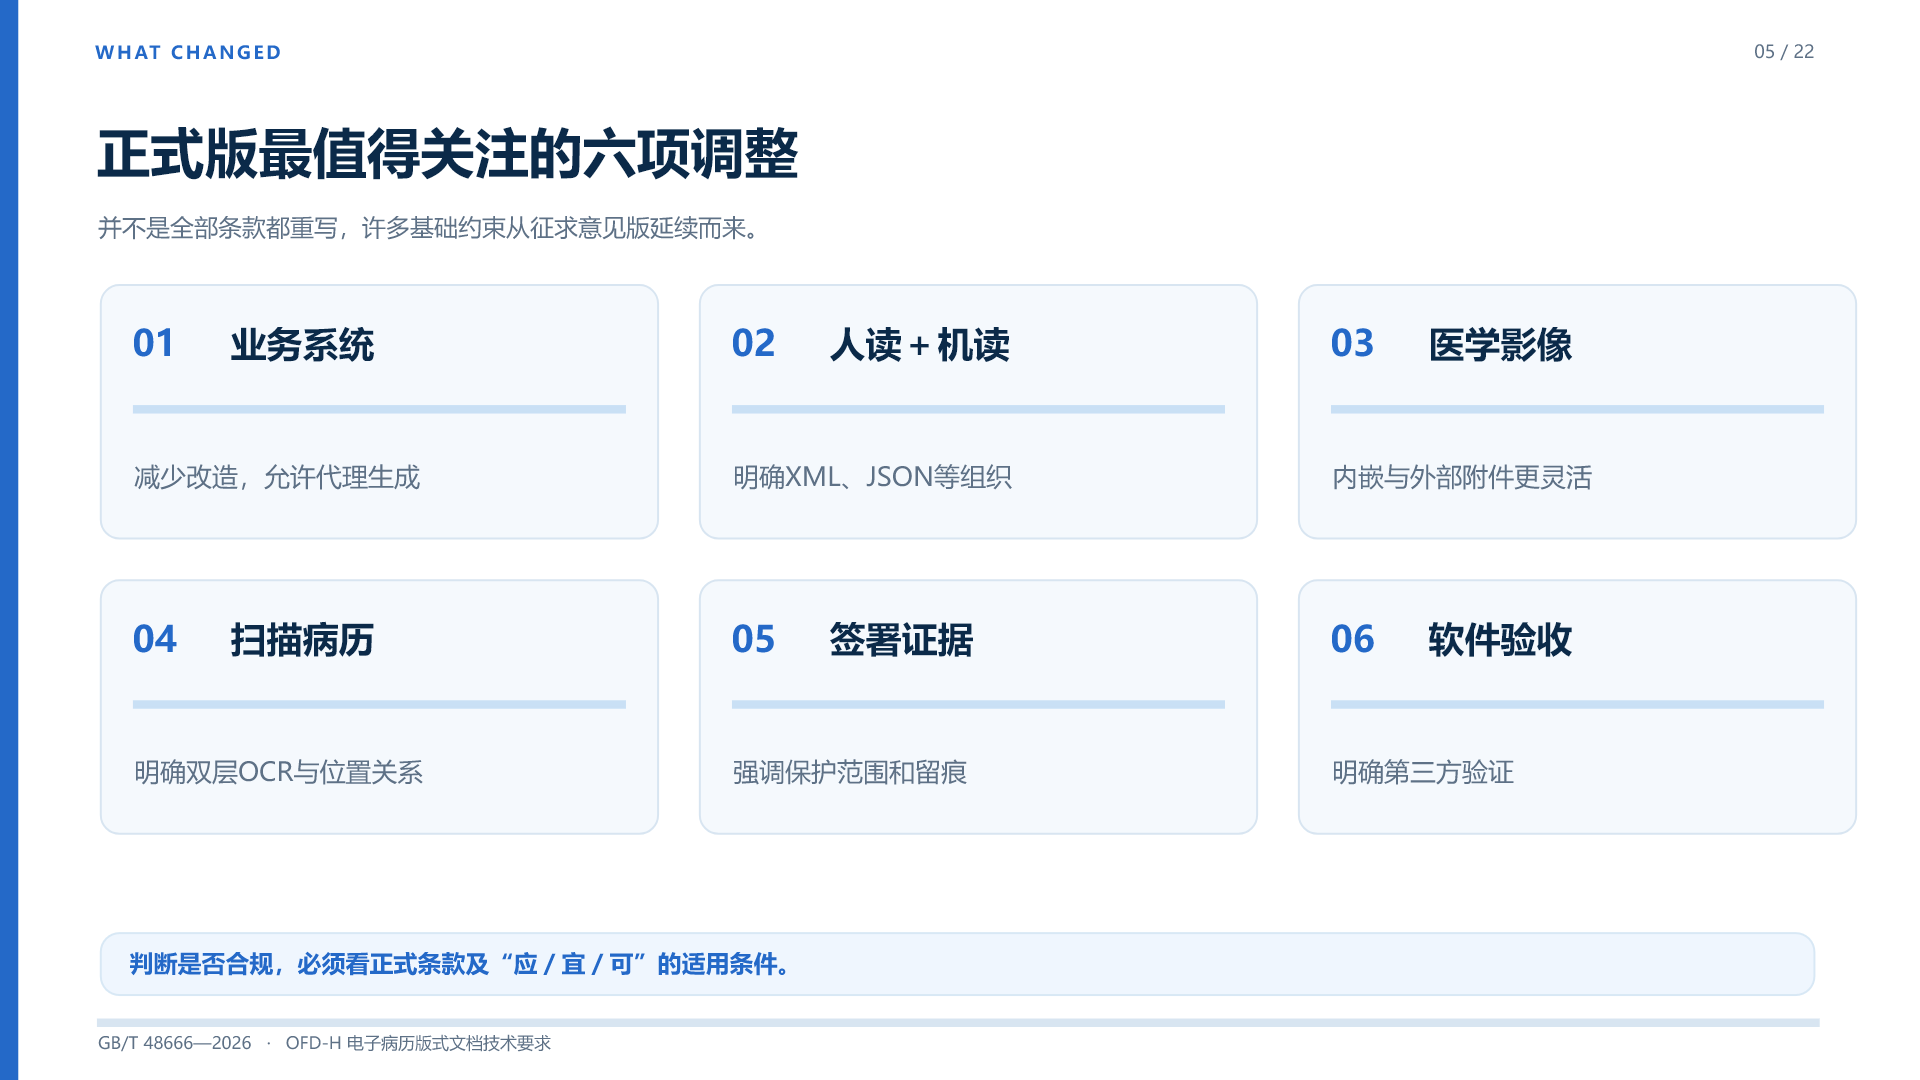Click the 'WHAT CHANGED' section label
The width and height of the screenshot is (1920, 1080).
coord(188,52)
